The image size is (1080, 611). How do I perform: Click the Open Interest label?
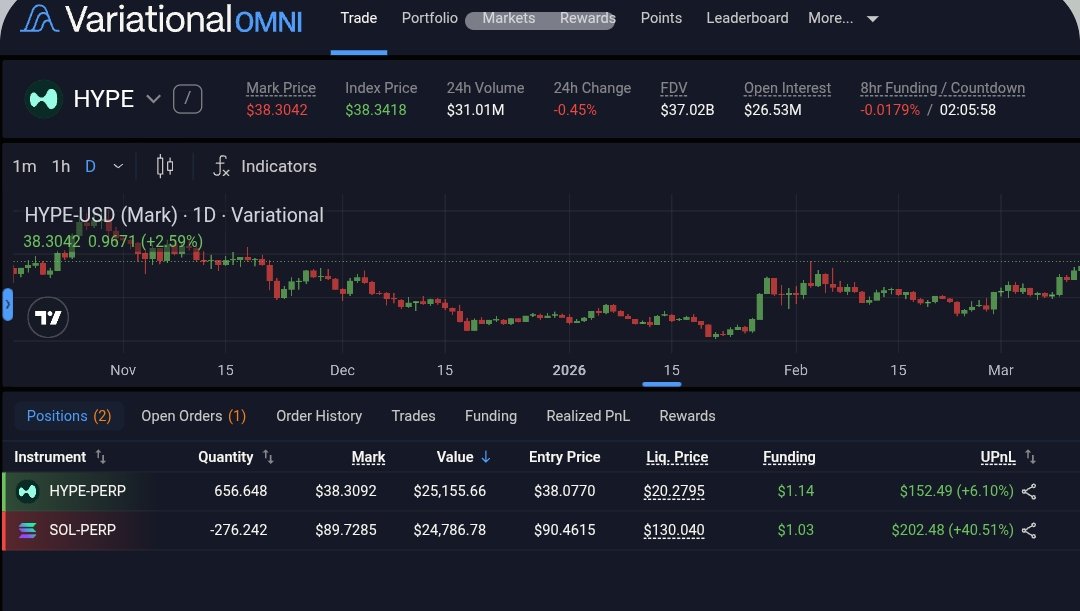pyautogui.click(x=787, y=88)
